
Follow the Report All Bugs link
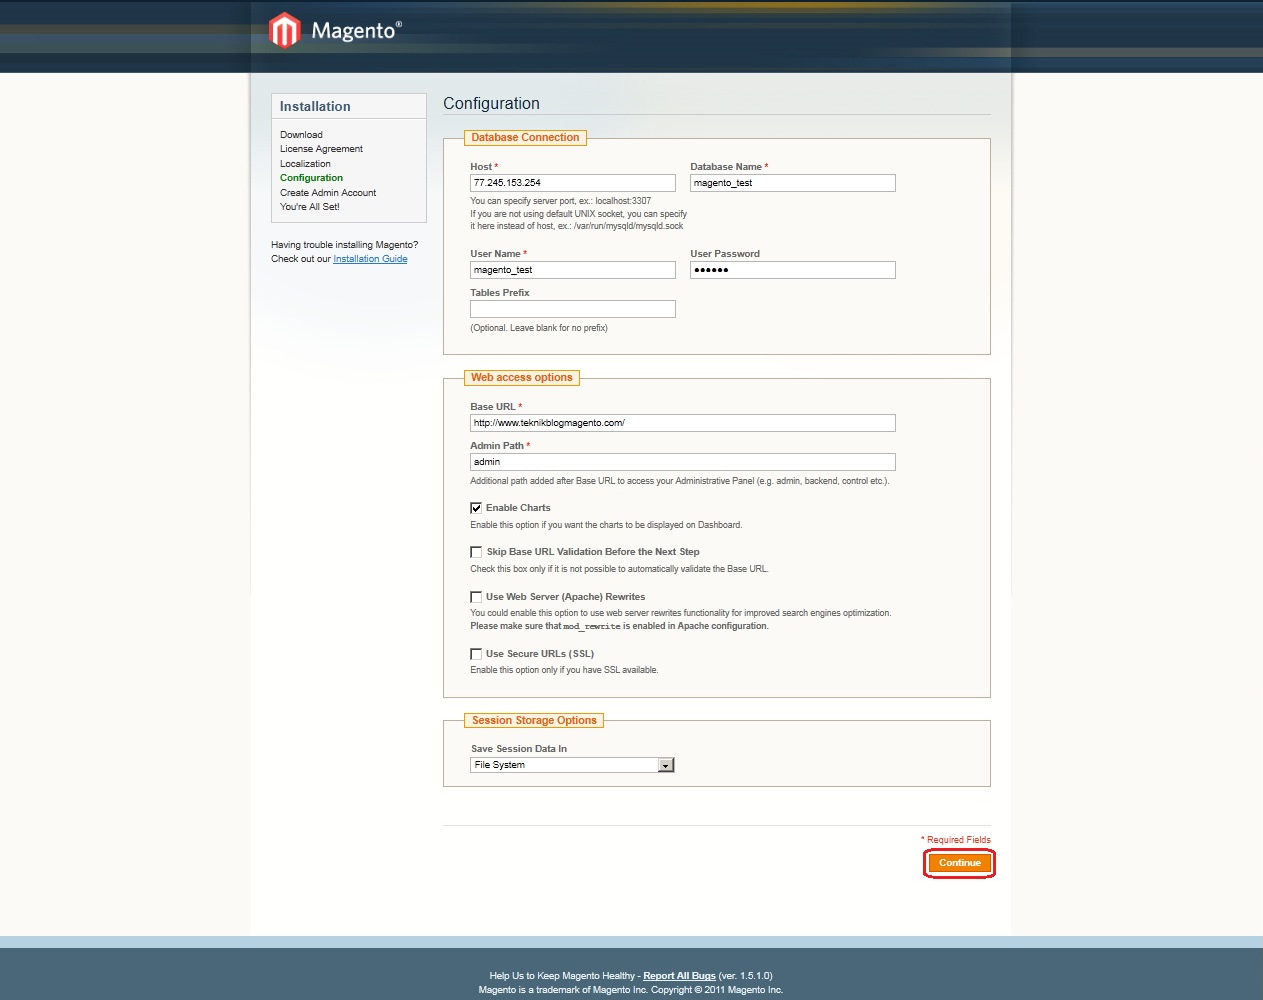[679, 976]
